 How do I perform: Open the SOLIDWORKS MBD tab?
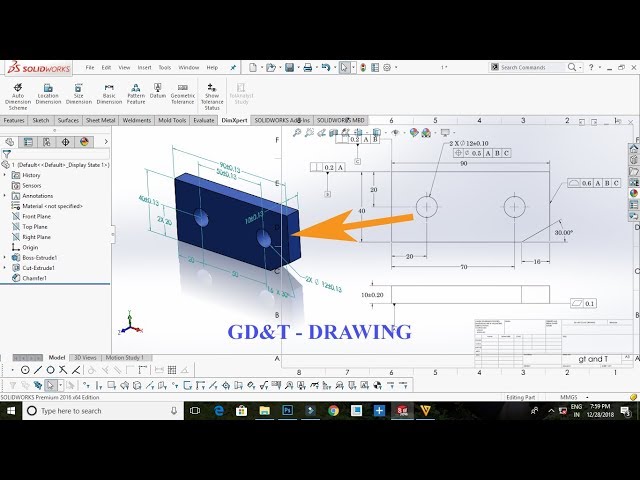340,120
